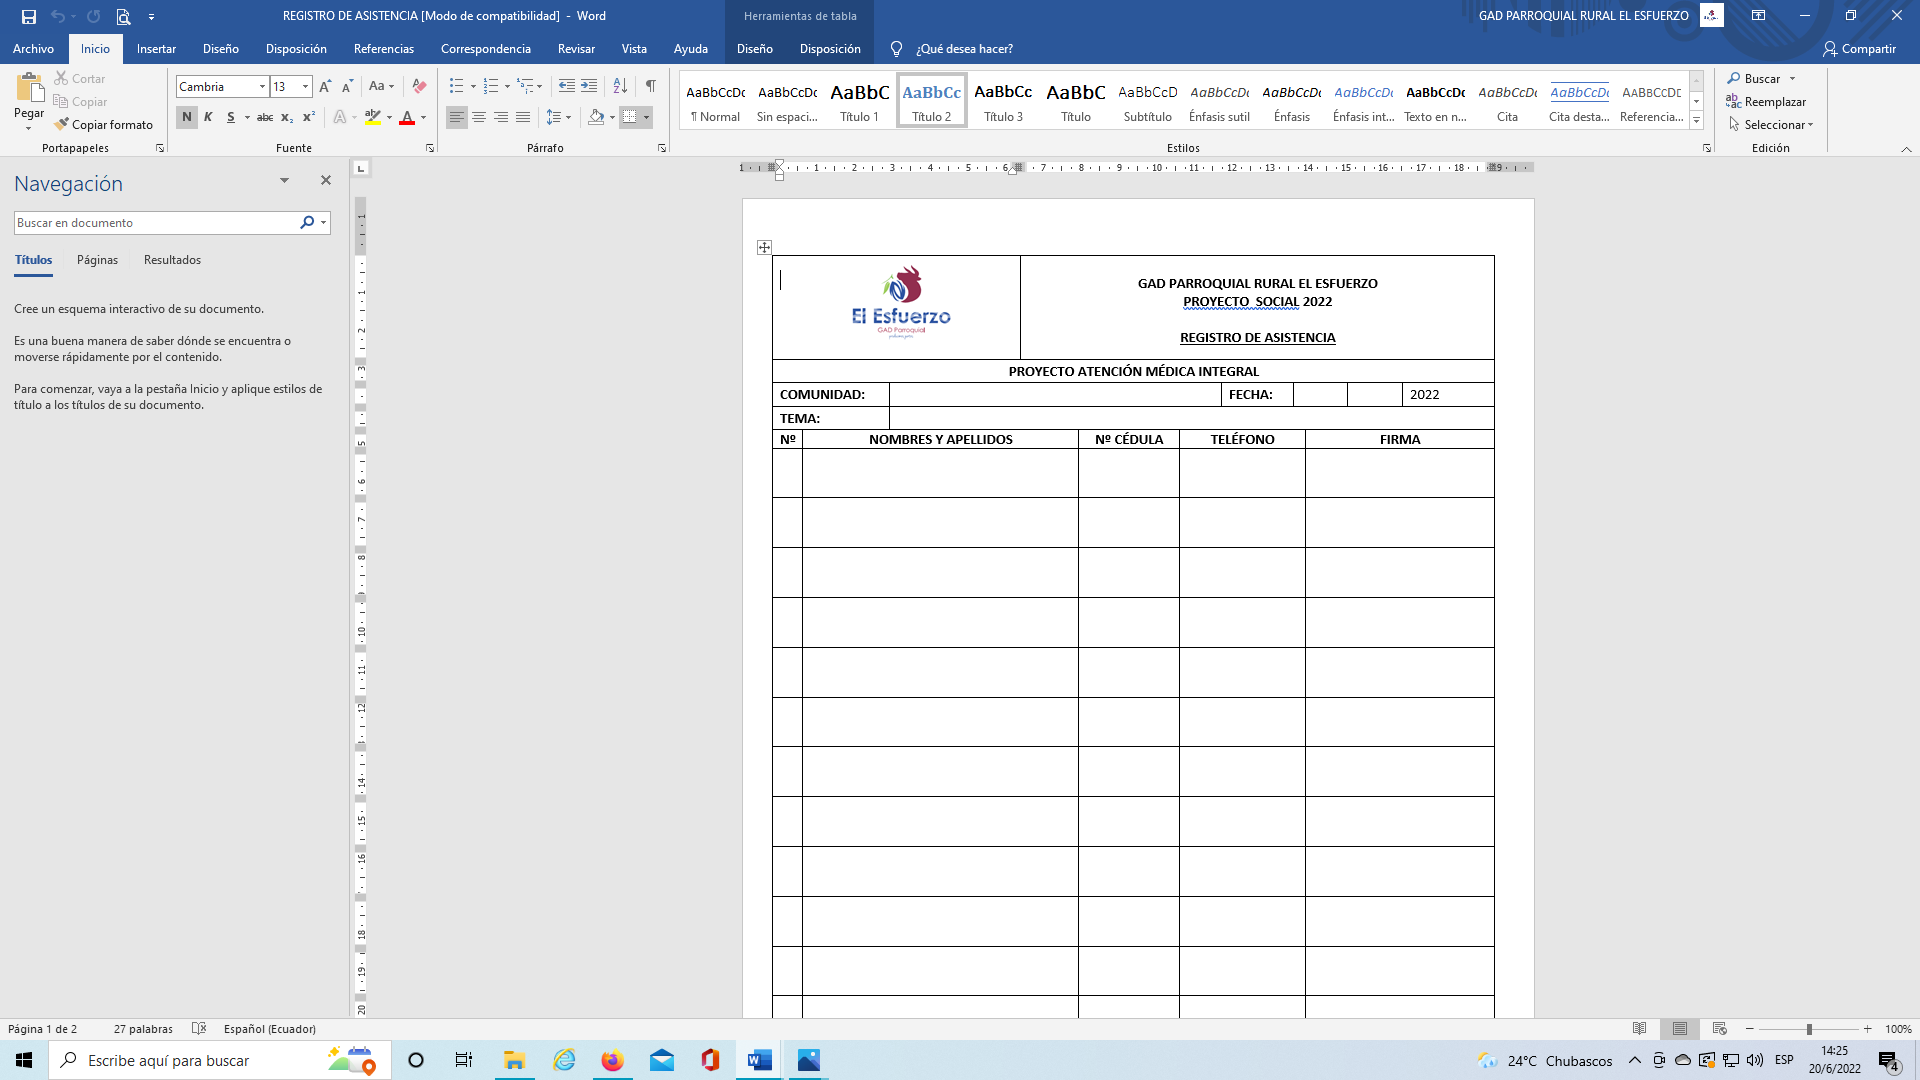Click the clear all formatting icon

[x=419, y=87]
